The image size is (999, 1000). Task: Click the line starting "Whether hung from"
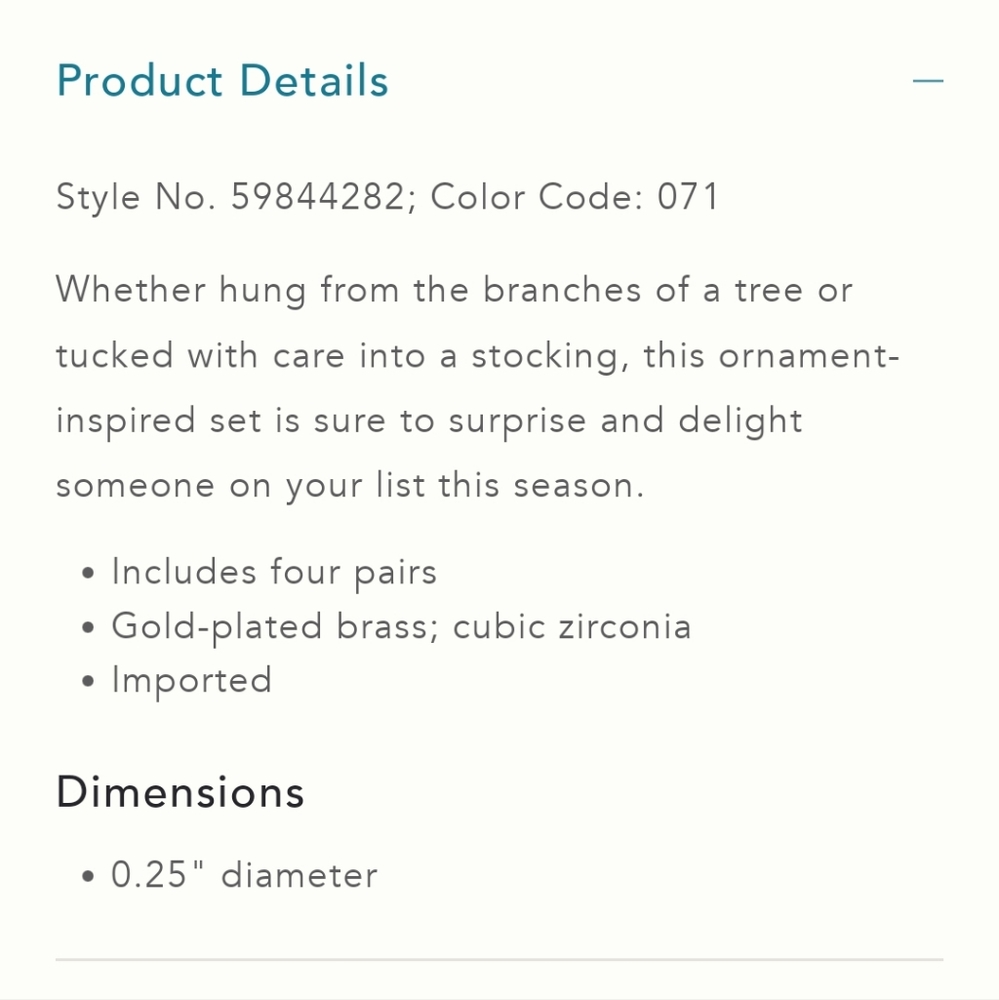click(454, 290)
